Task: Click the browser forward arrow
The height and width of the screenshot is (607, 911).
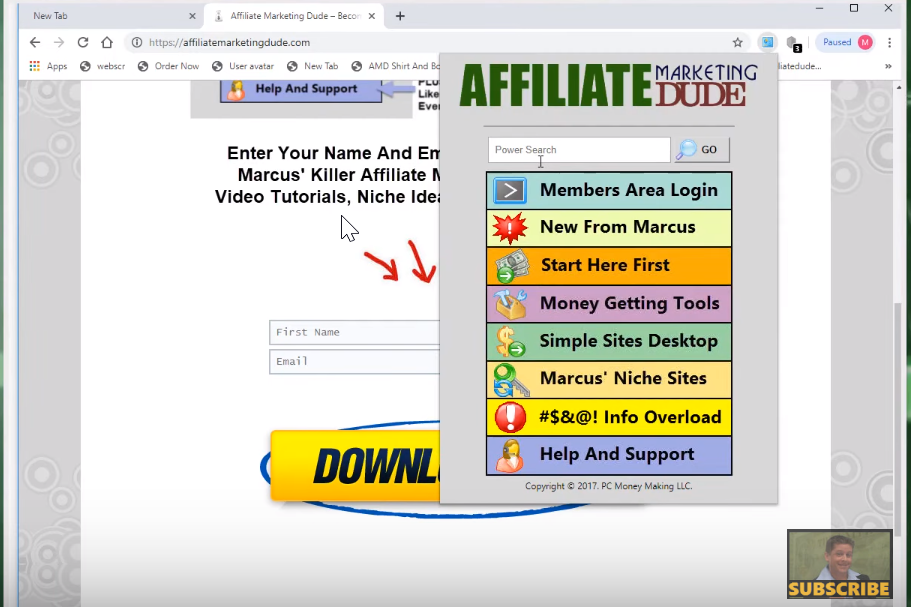Action: pos(59,42)
